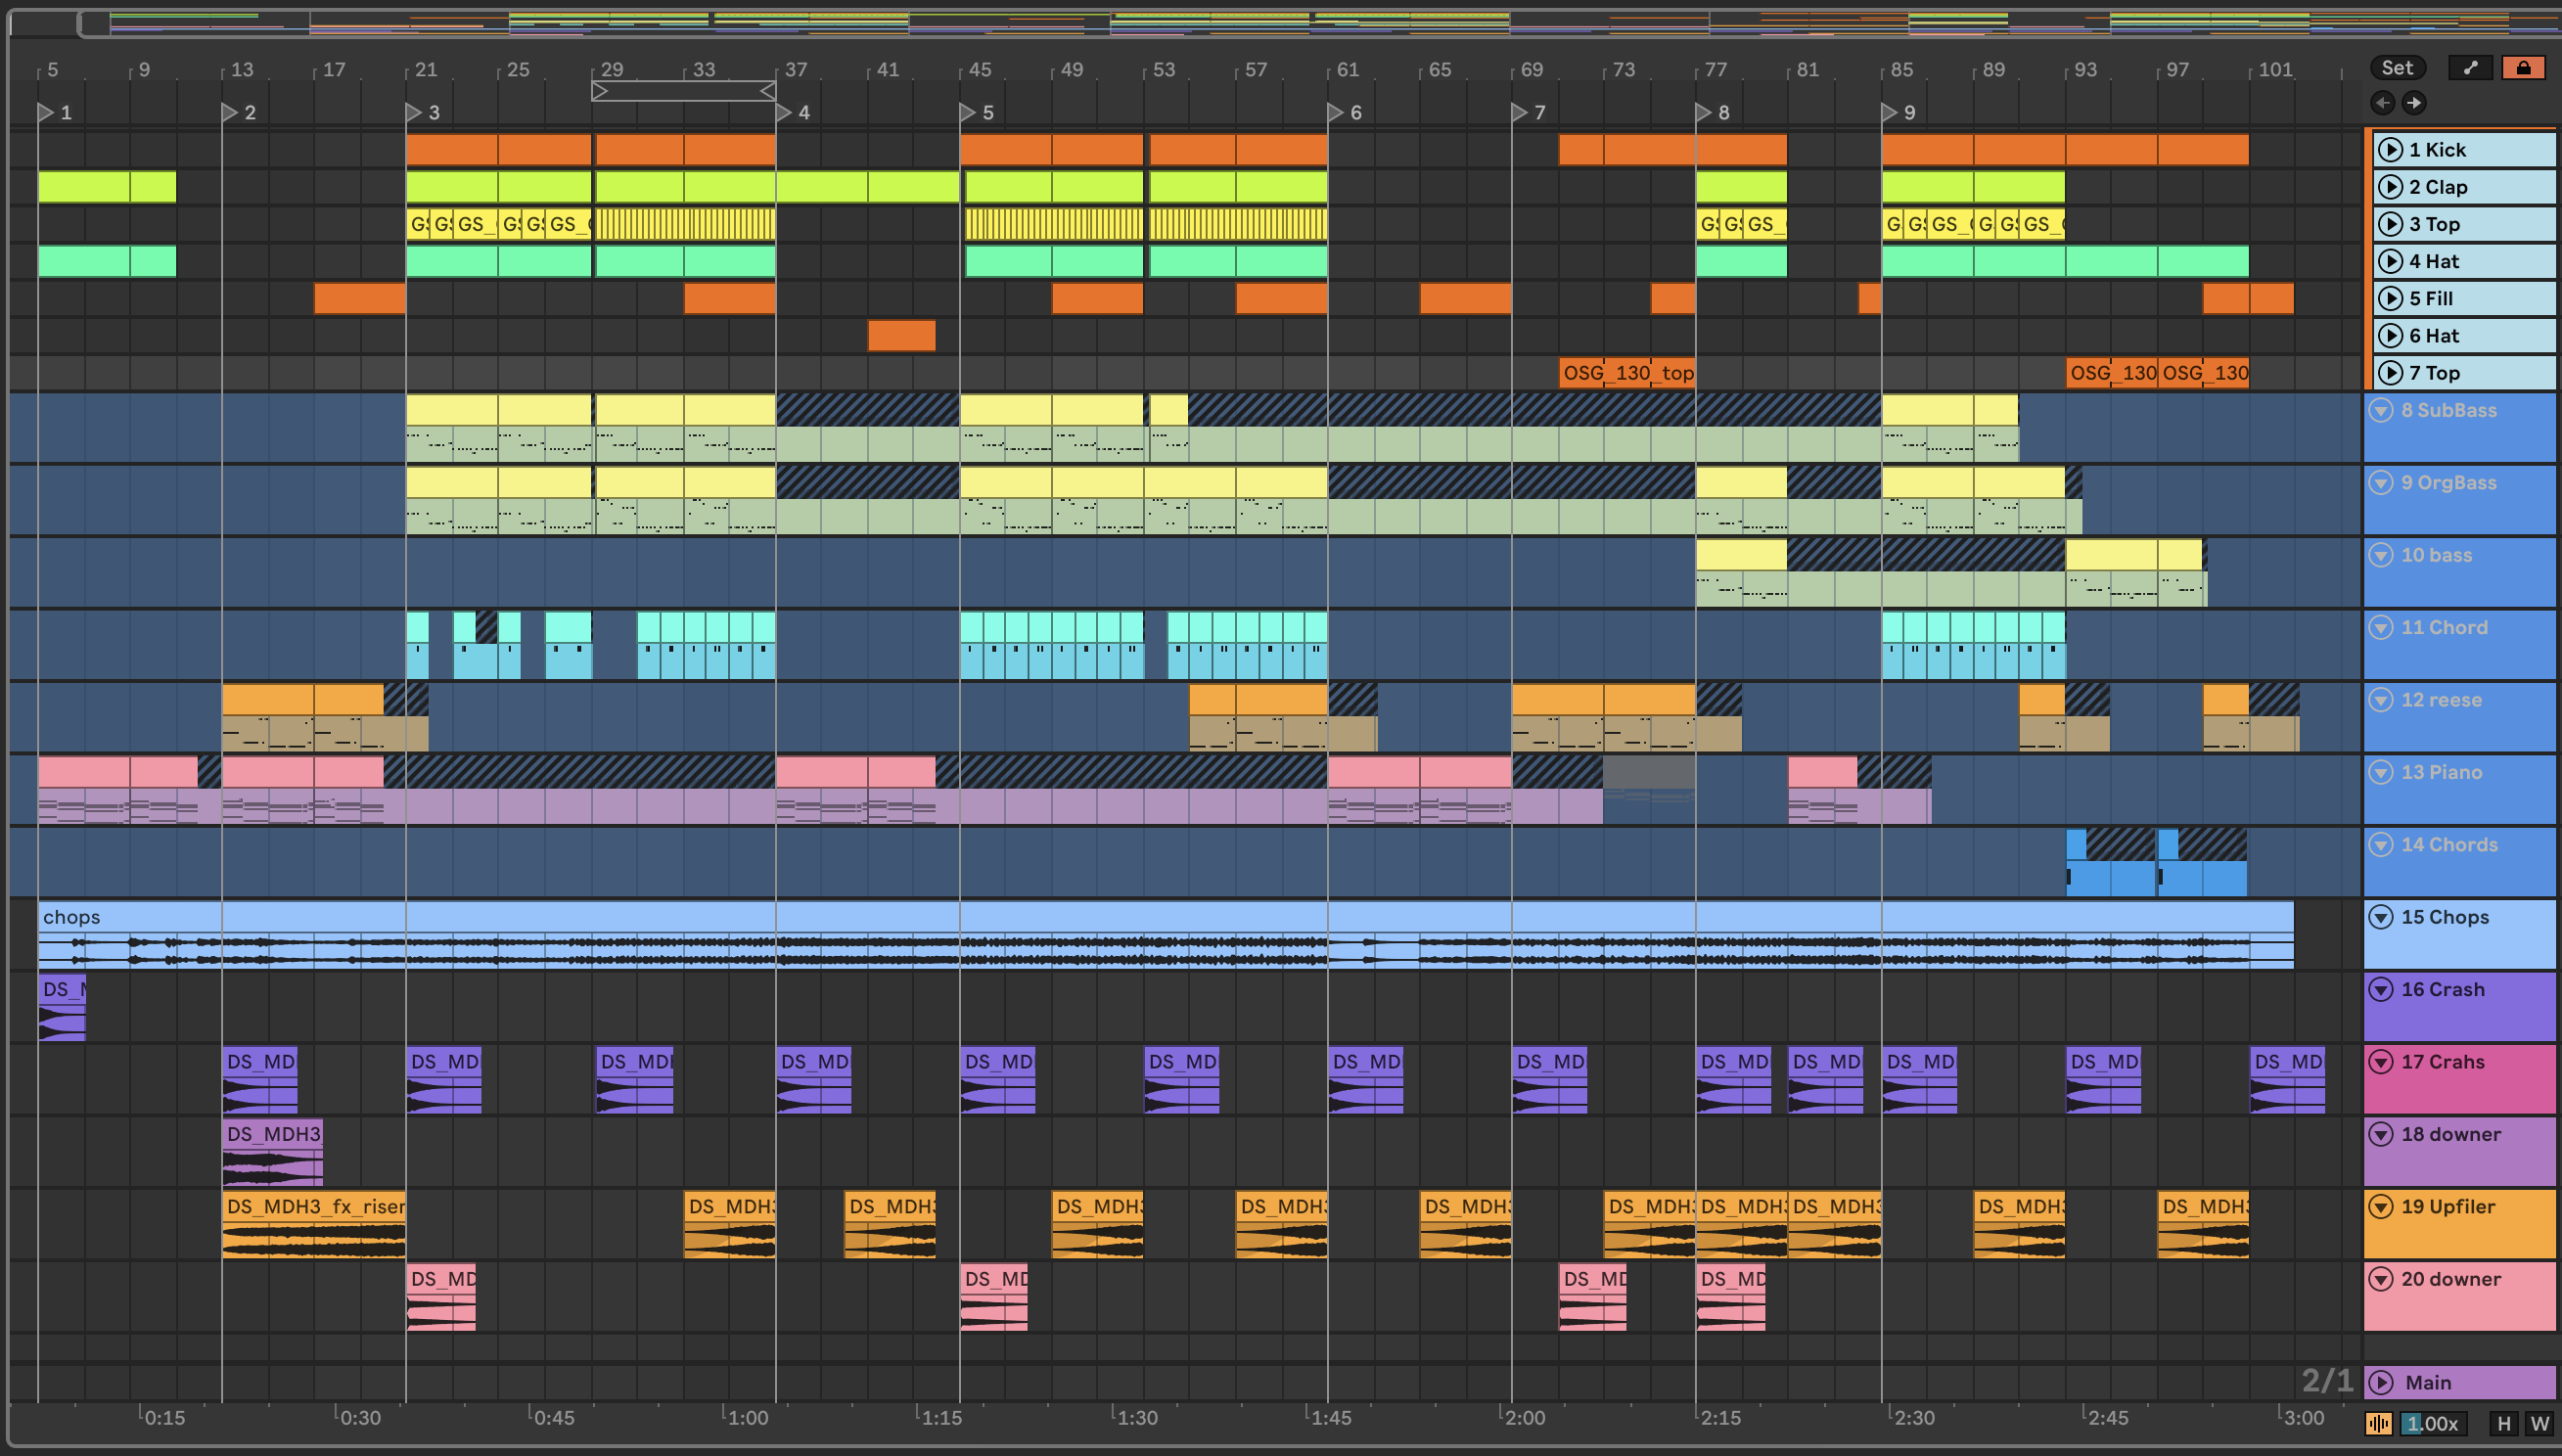The image size is (2562, 1456).
Task: Click locator marker 5 in the timeline
Action: 968,112
